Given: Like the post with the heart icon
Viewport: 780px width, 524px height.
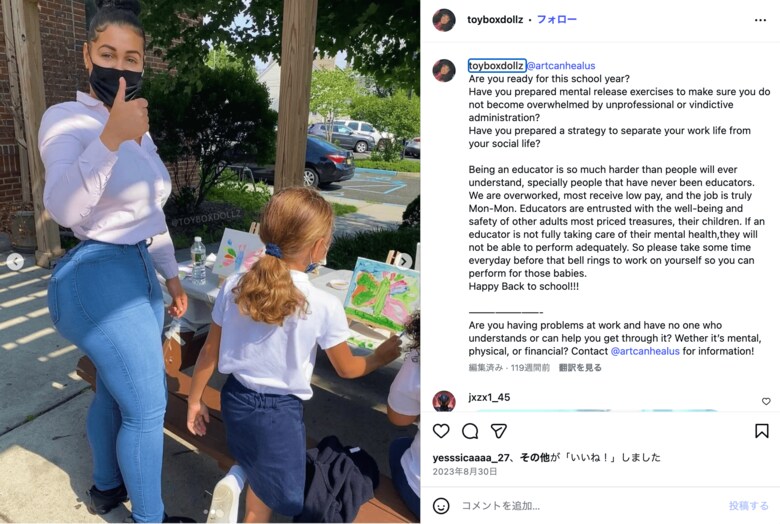Looking at the screenshot, I should pyautogui.click(x=441, y=431).
